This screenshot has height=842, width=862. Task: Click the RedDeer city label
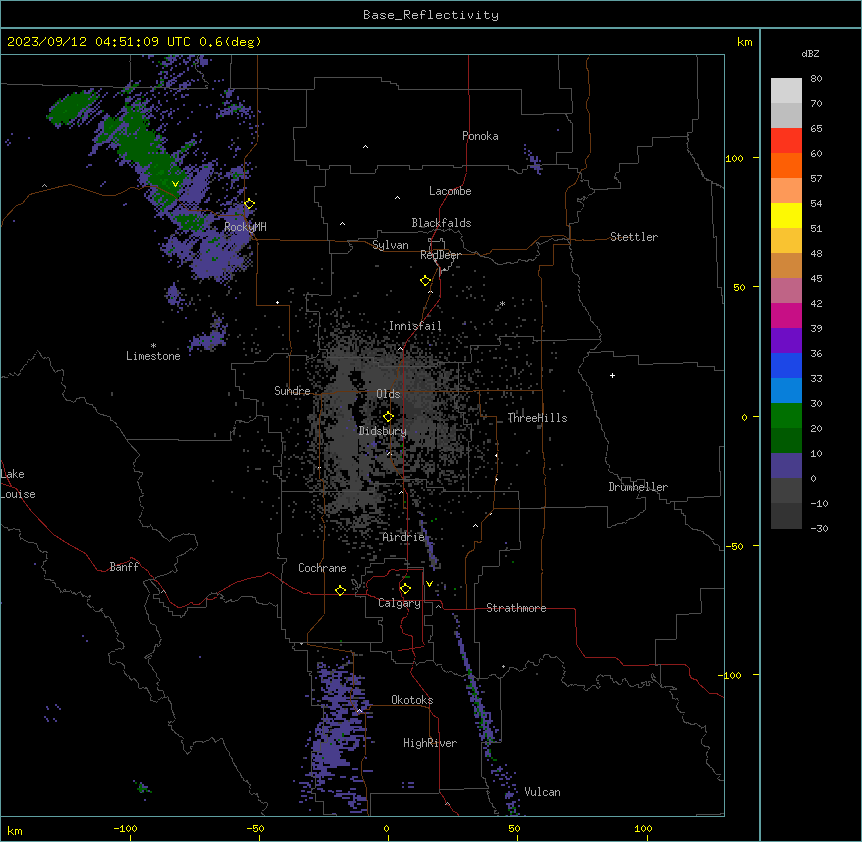(440, 255)
